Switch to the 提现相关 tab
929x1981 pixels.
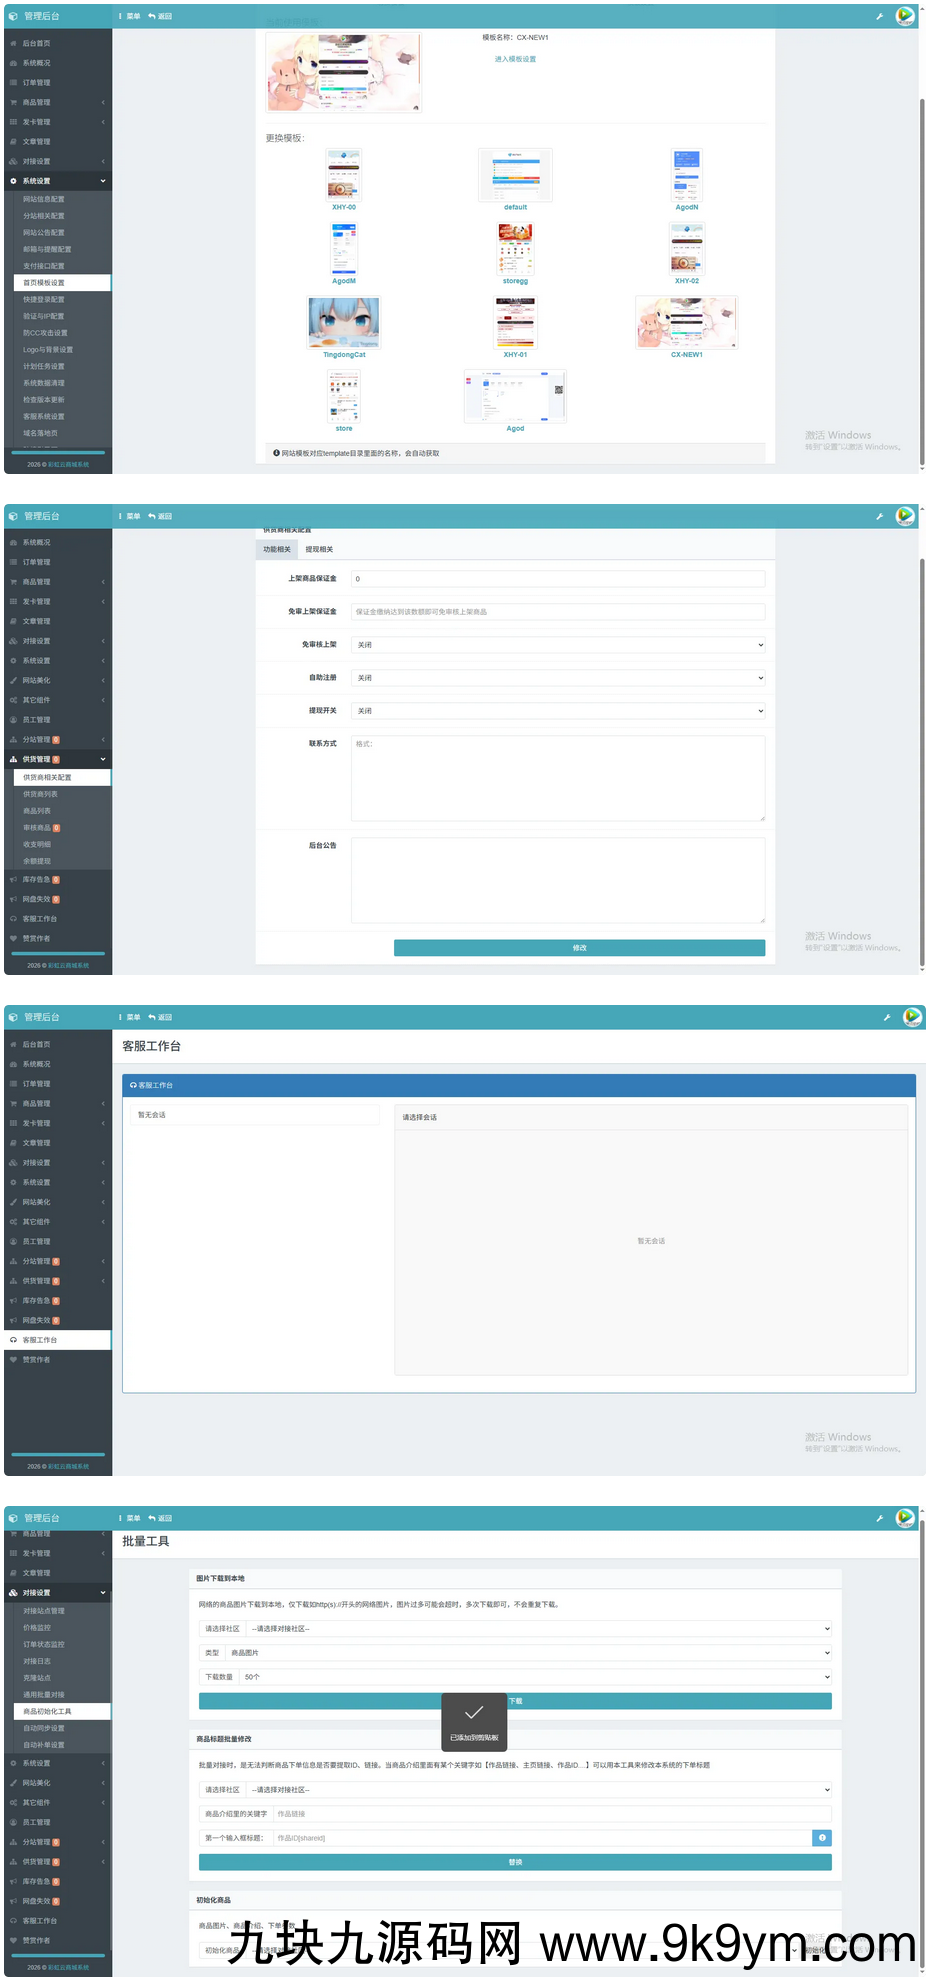(x=319, y=549)
